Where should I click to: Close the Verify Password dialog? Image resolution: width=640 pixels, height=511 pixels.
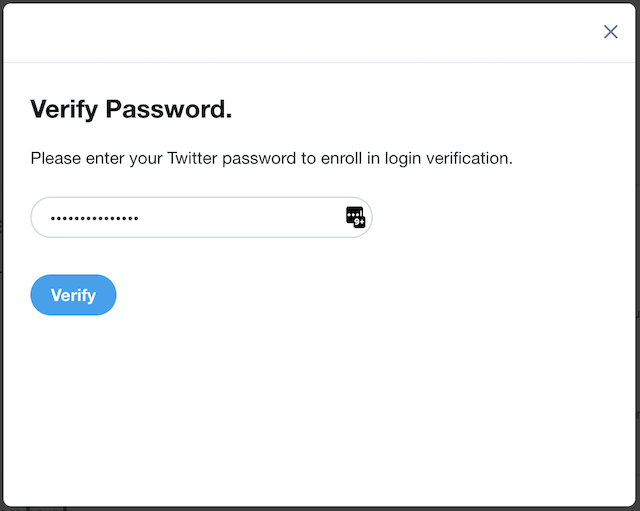(611, 32)
